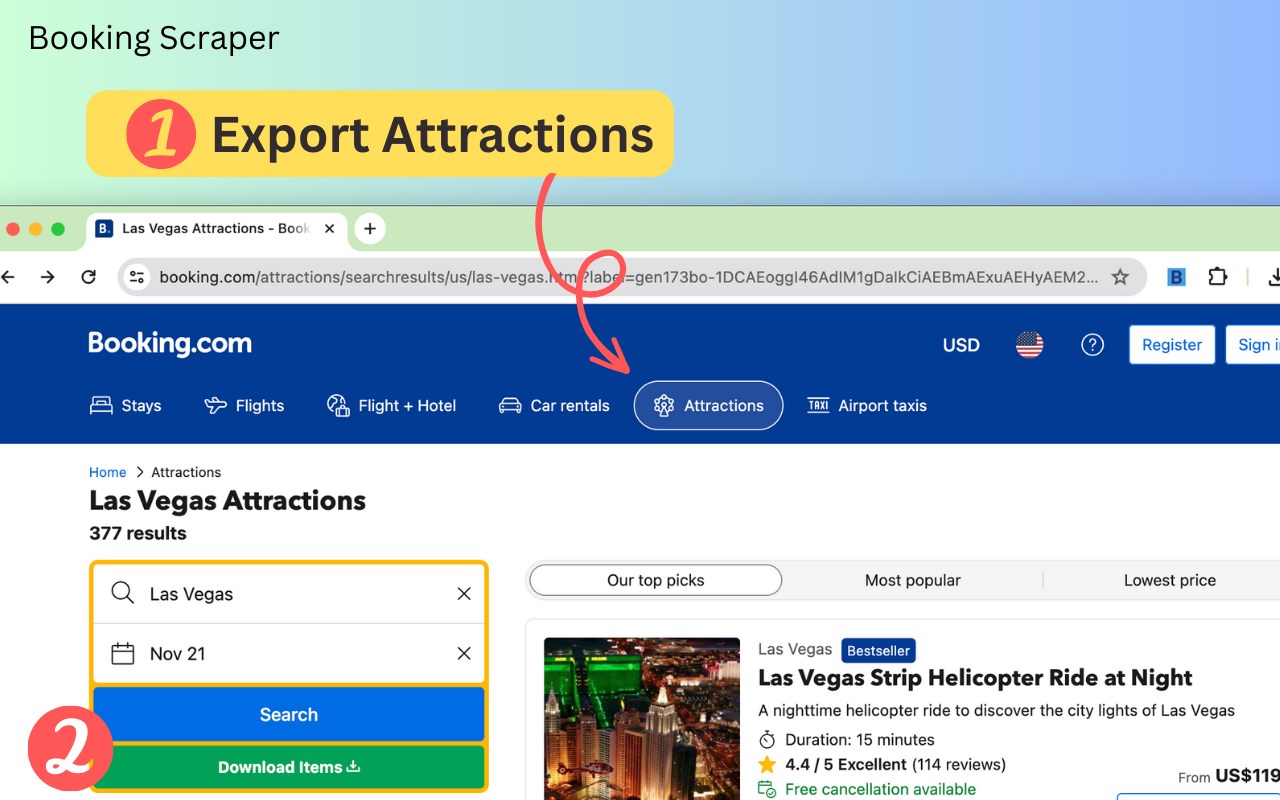Open the Nov 21 date picker
Screen dimensions: 1280x800
289,654
